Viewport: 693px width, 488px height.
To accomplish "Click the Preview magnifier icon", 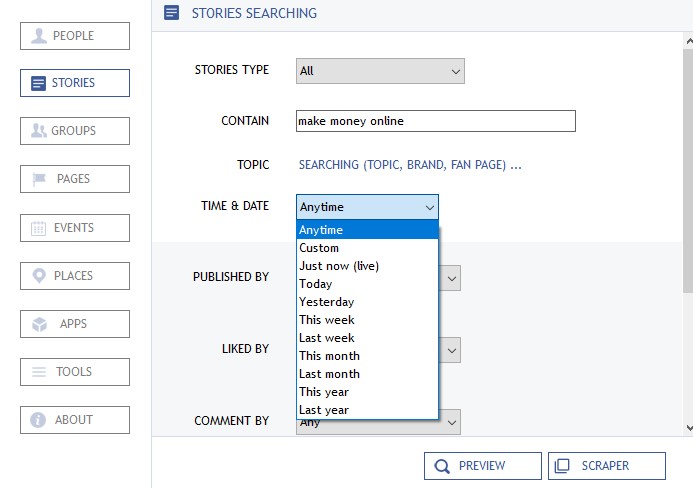I will (x=441, y=466).
